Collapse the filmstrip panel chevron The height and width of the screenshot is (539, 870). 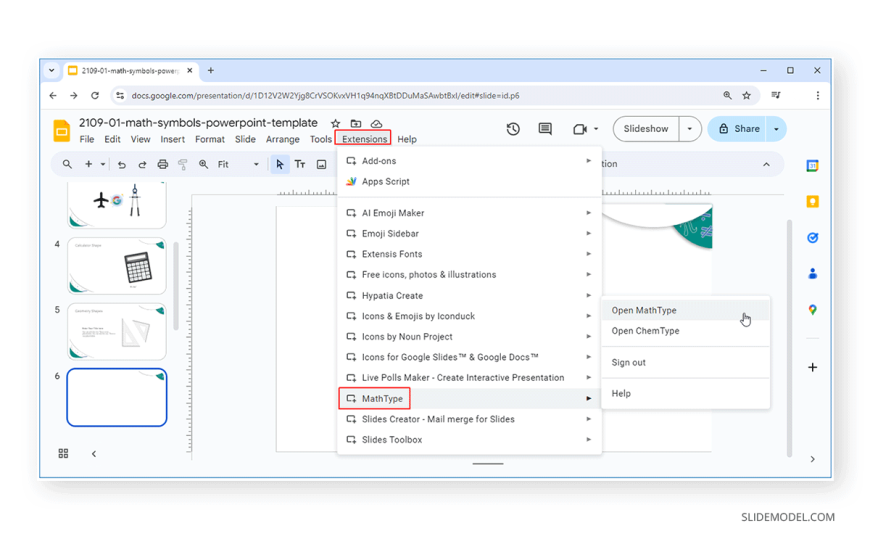click(94, 454)
